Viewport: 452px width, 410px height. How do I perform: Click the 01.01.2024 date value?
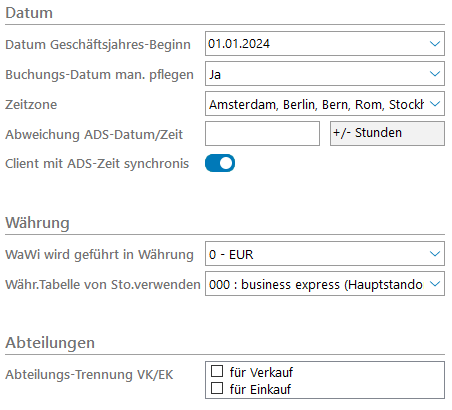[x=239, y=44]
